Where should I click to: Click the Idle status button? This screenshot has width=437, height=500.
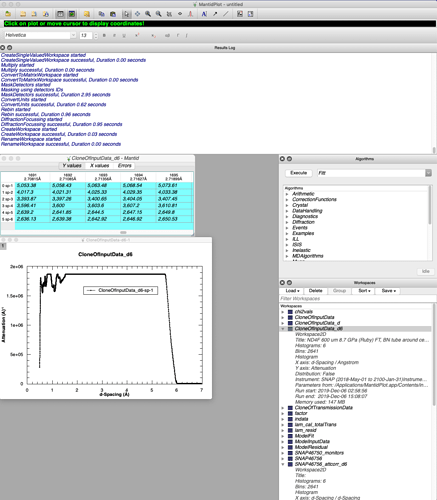(425, 271)
